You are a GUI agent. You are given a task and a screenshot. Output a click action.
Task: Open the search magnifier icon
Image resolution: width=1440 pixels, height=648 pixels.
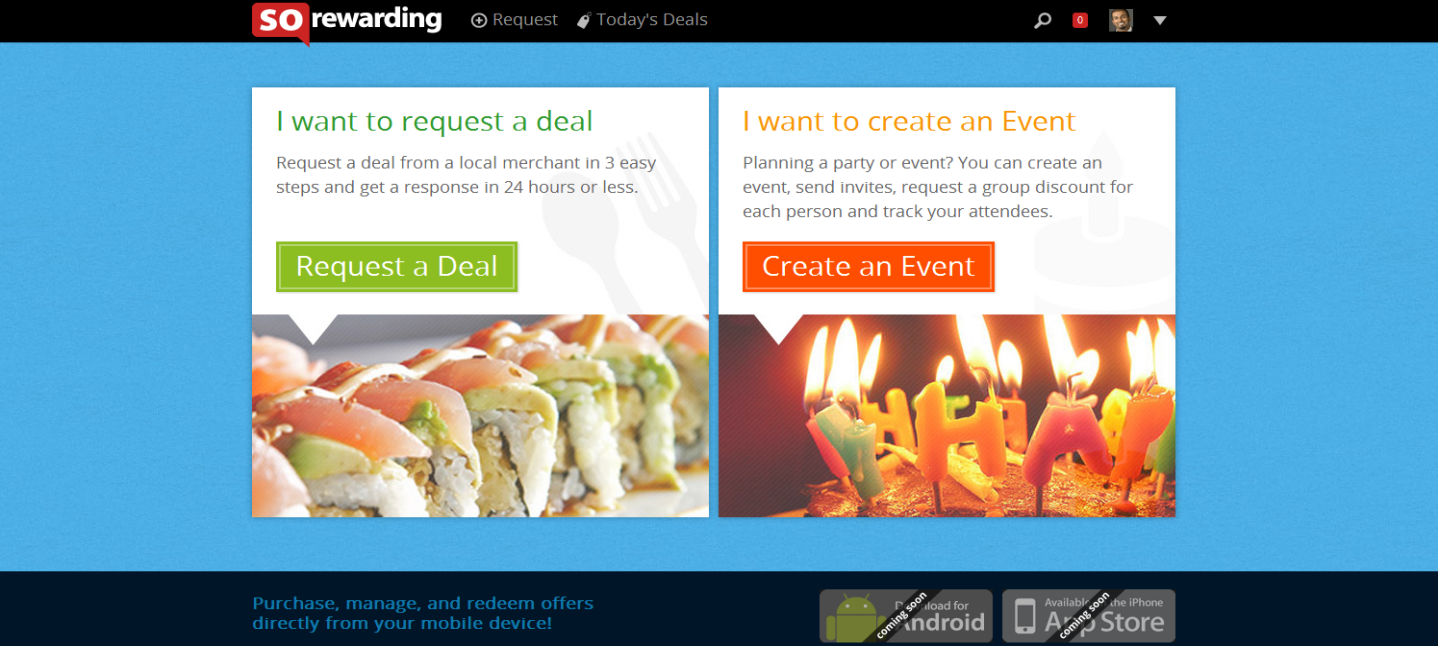pos(1043,20)
